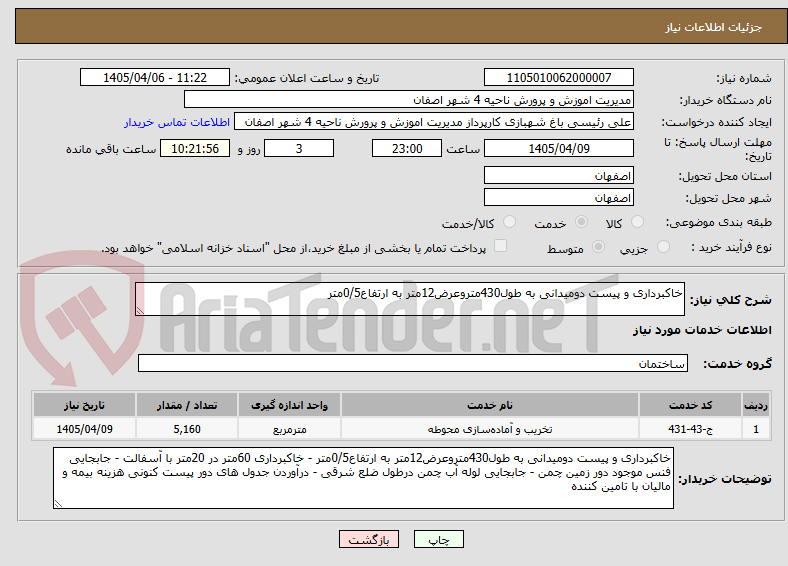Click the کد خدمت column header

pos(691,405)
